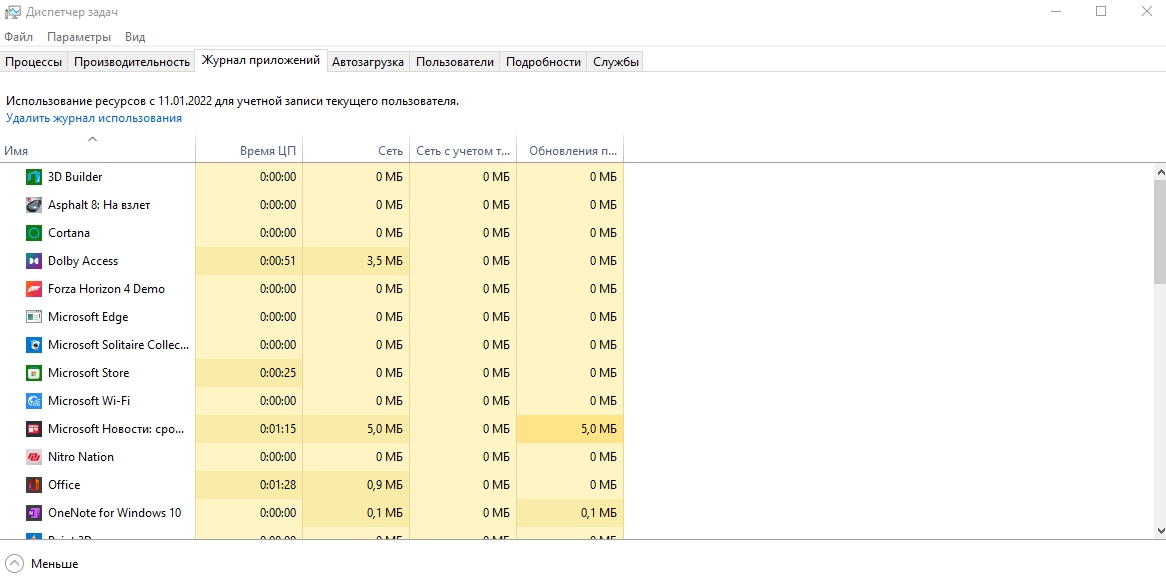Select the Dolby Access icon
The image size is (1166, 578).
[34, 261]
